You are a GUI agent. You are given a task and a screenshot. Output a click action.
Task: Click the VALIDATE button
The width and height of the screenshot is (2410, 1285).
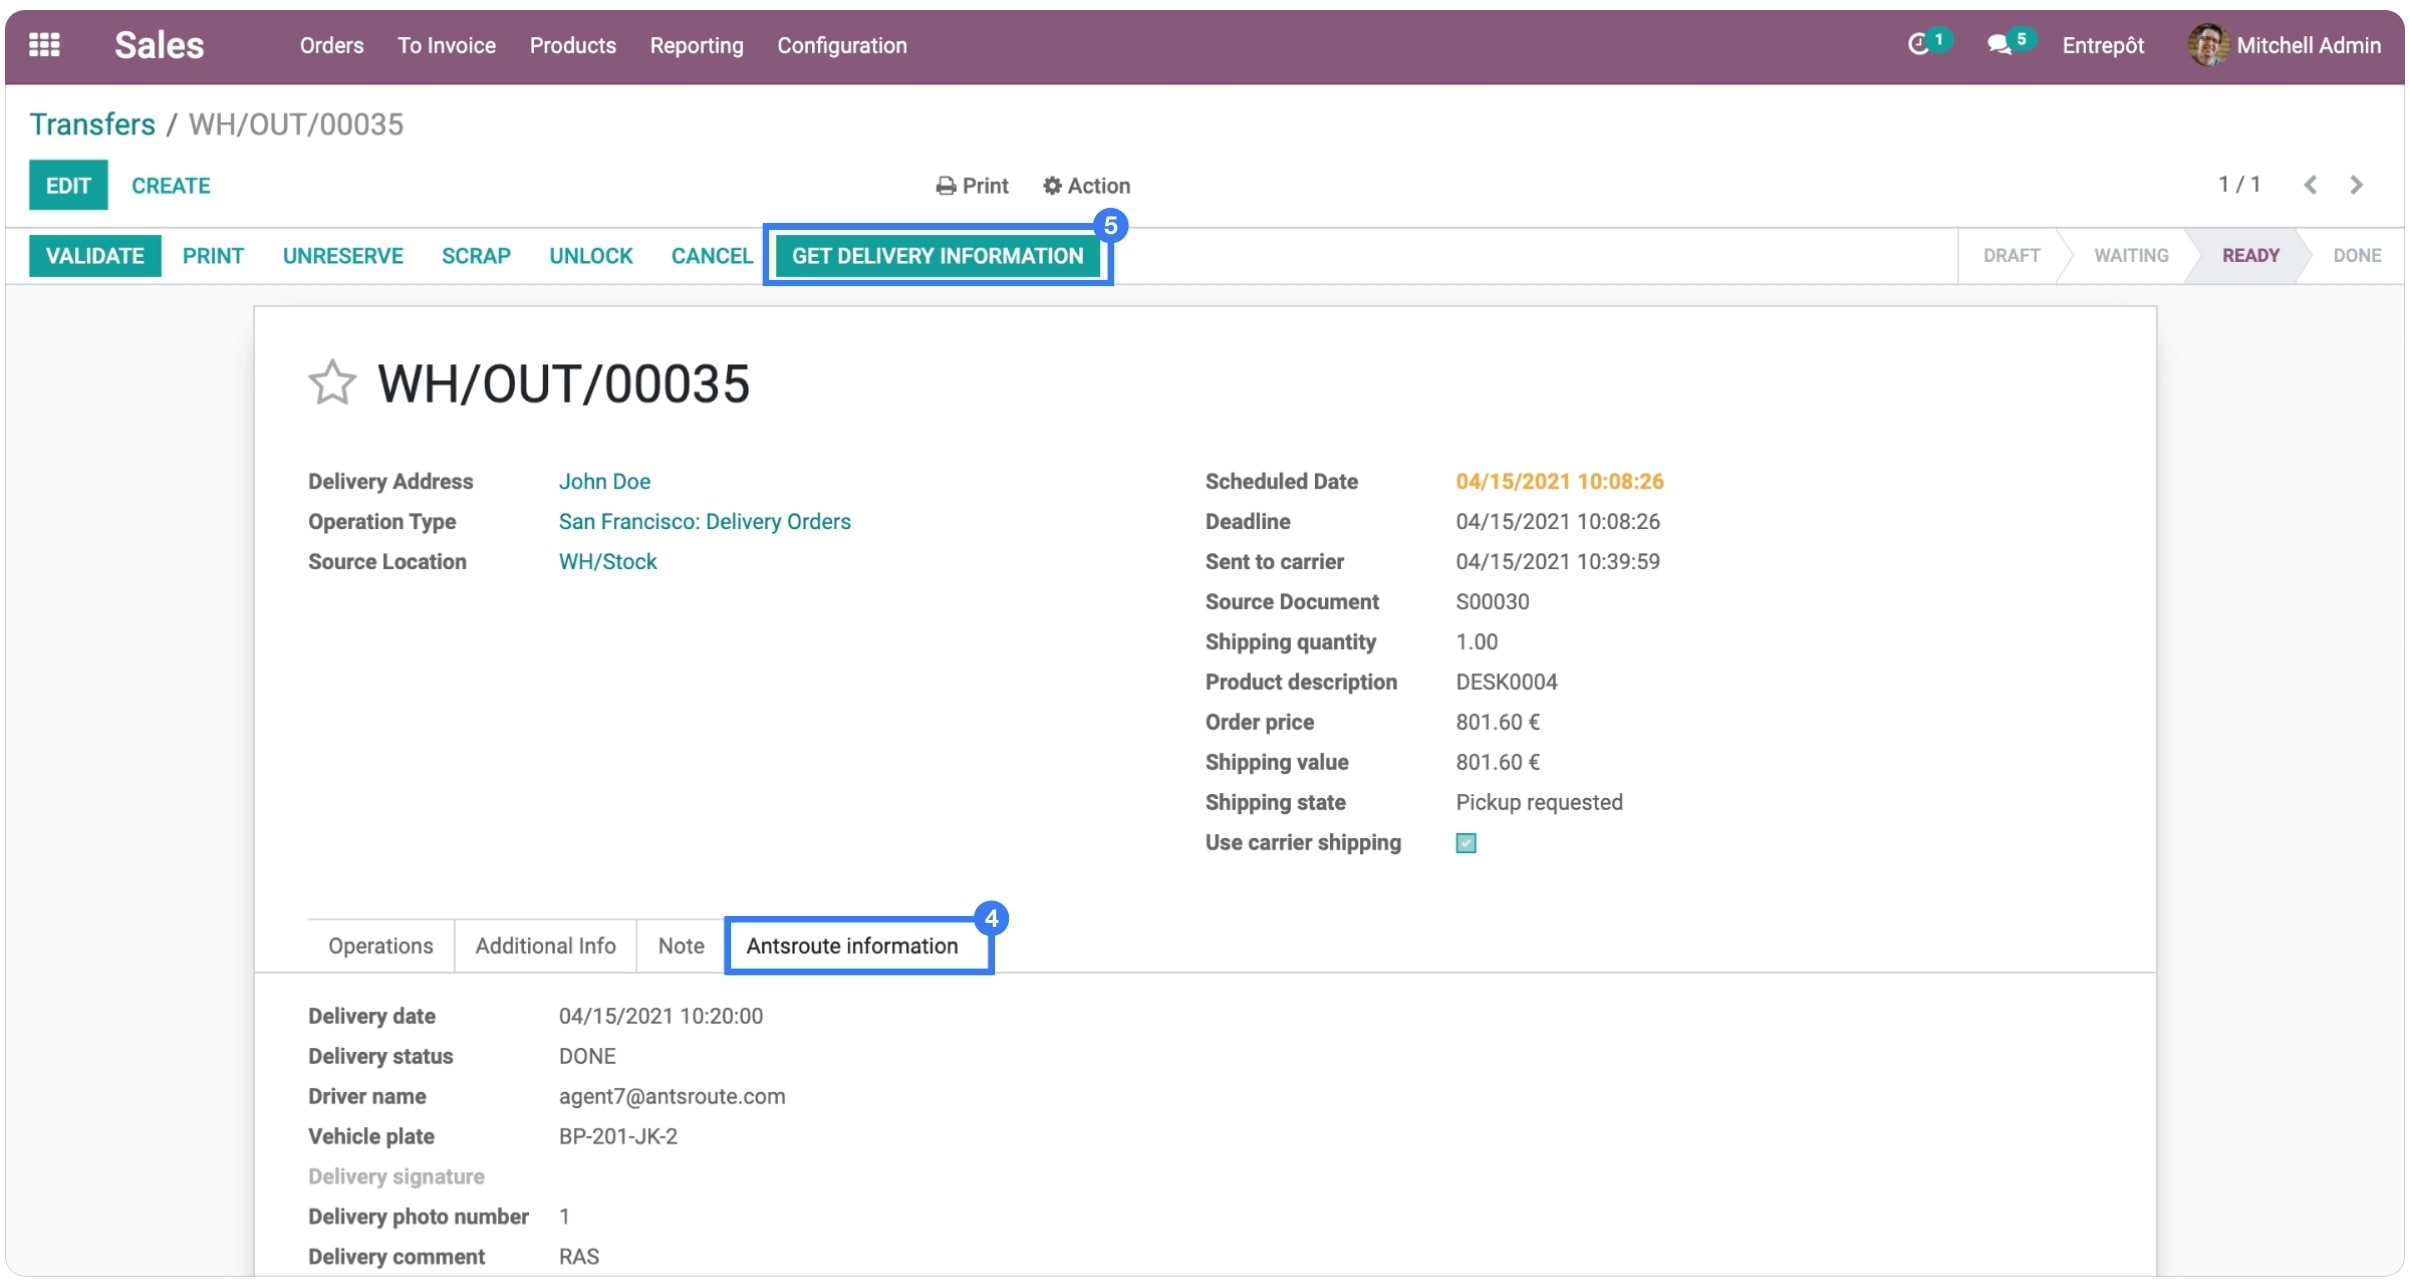coord(95,256)
